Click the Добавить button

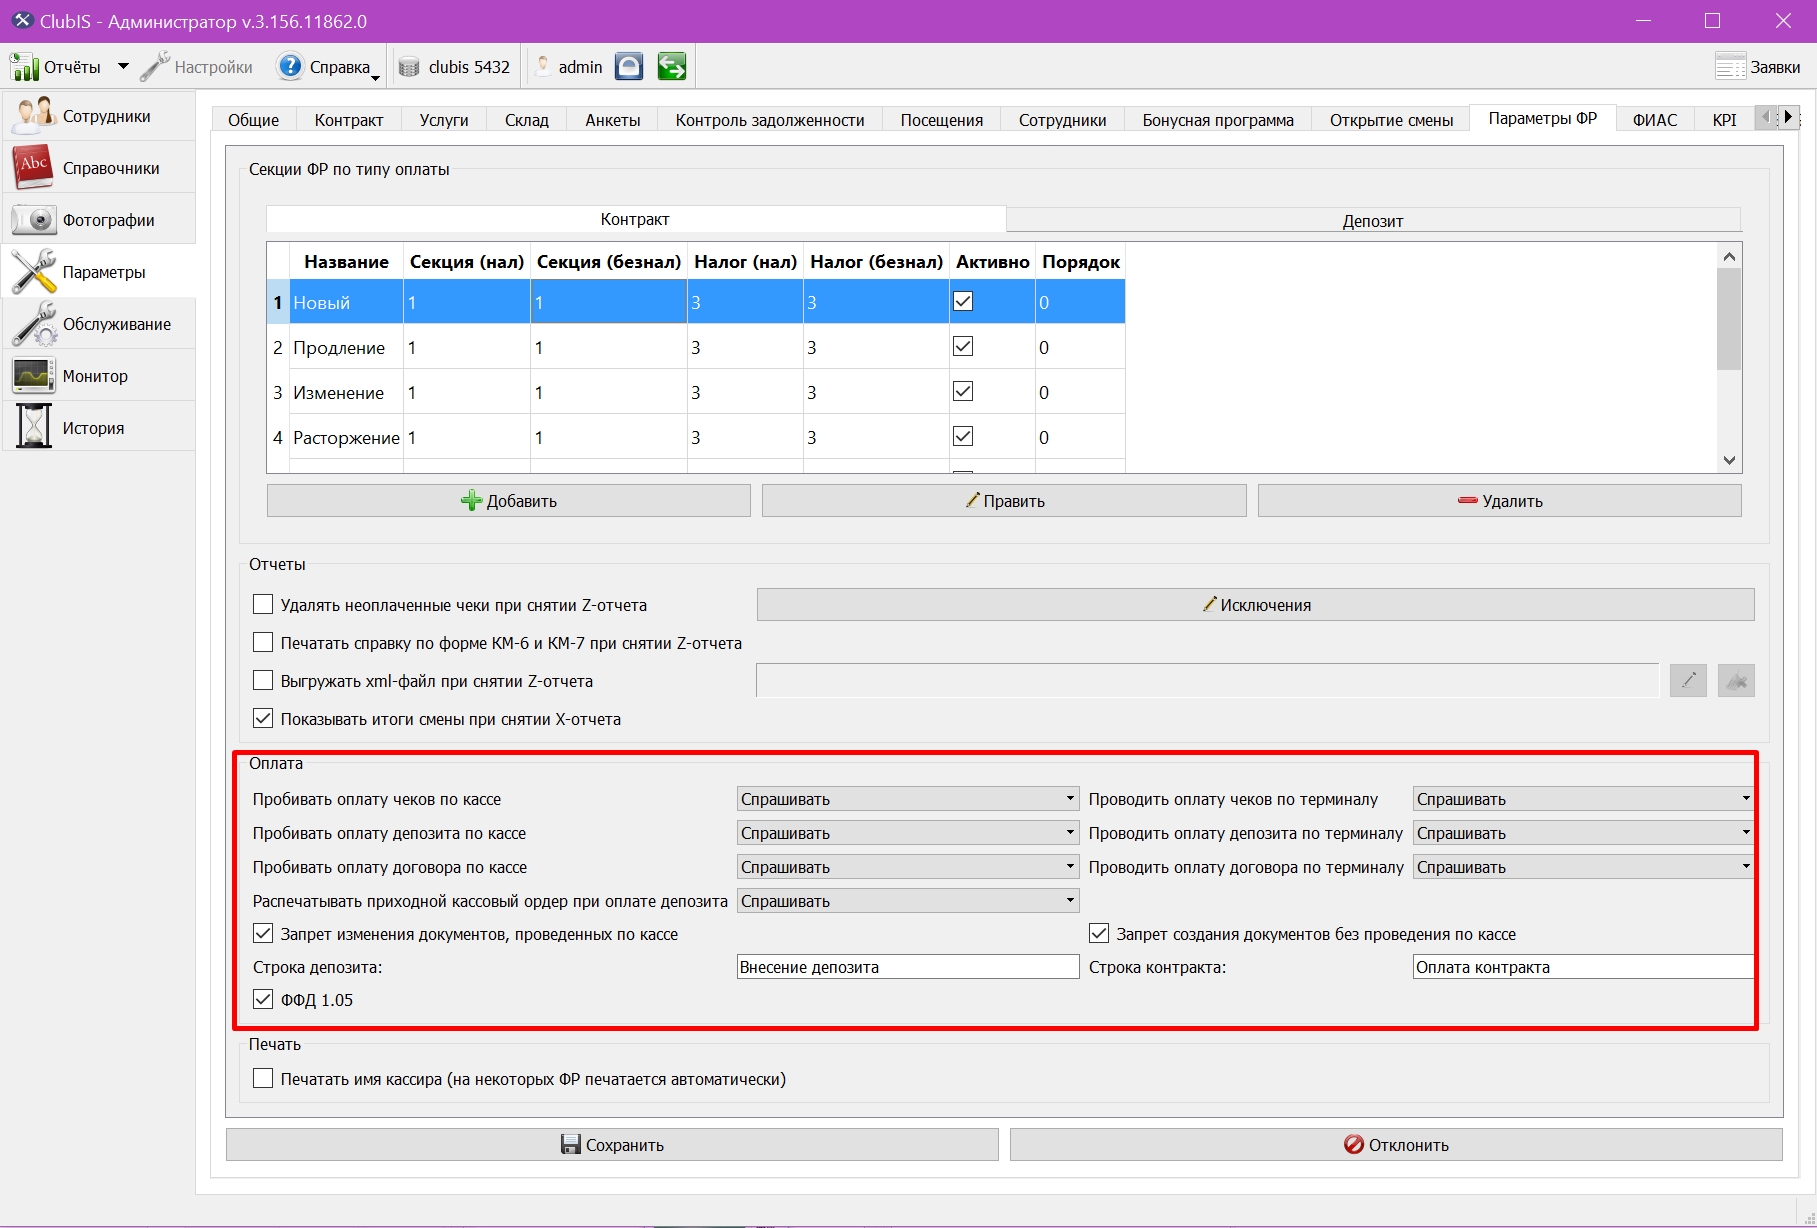click(509, 501)
